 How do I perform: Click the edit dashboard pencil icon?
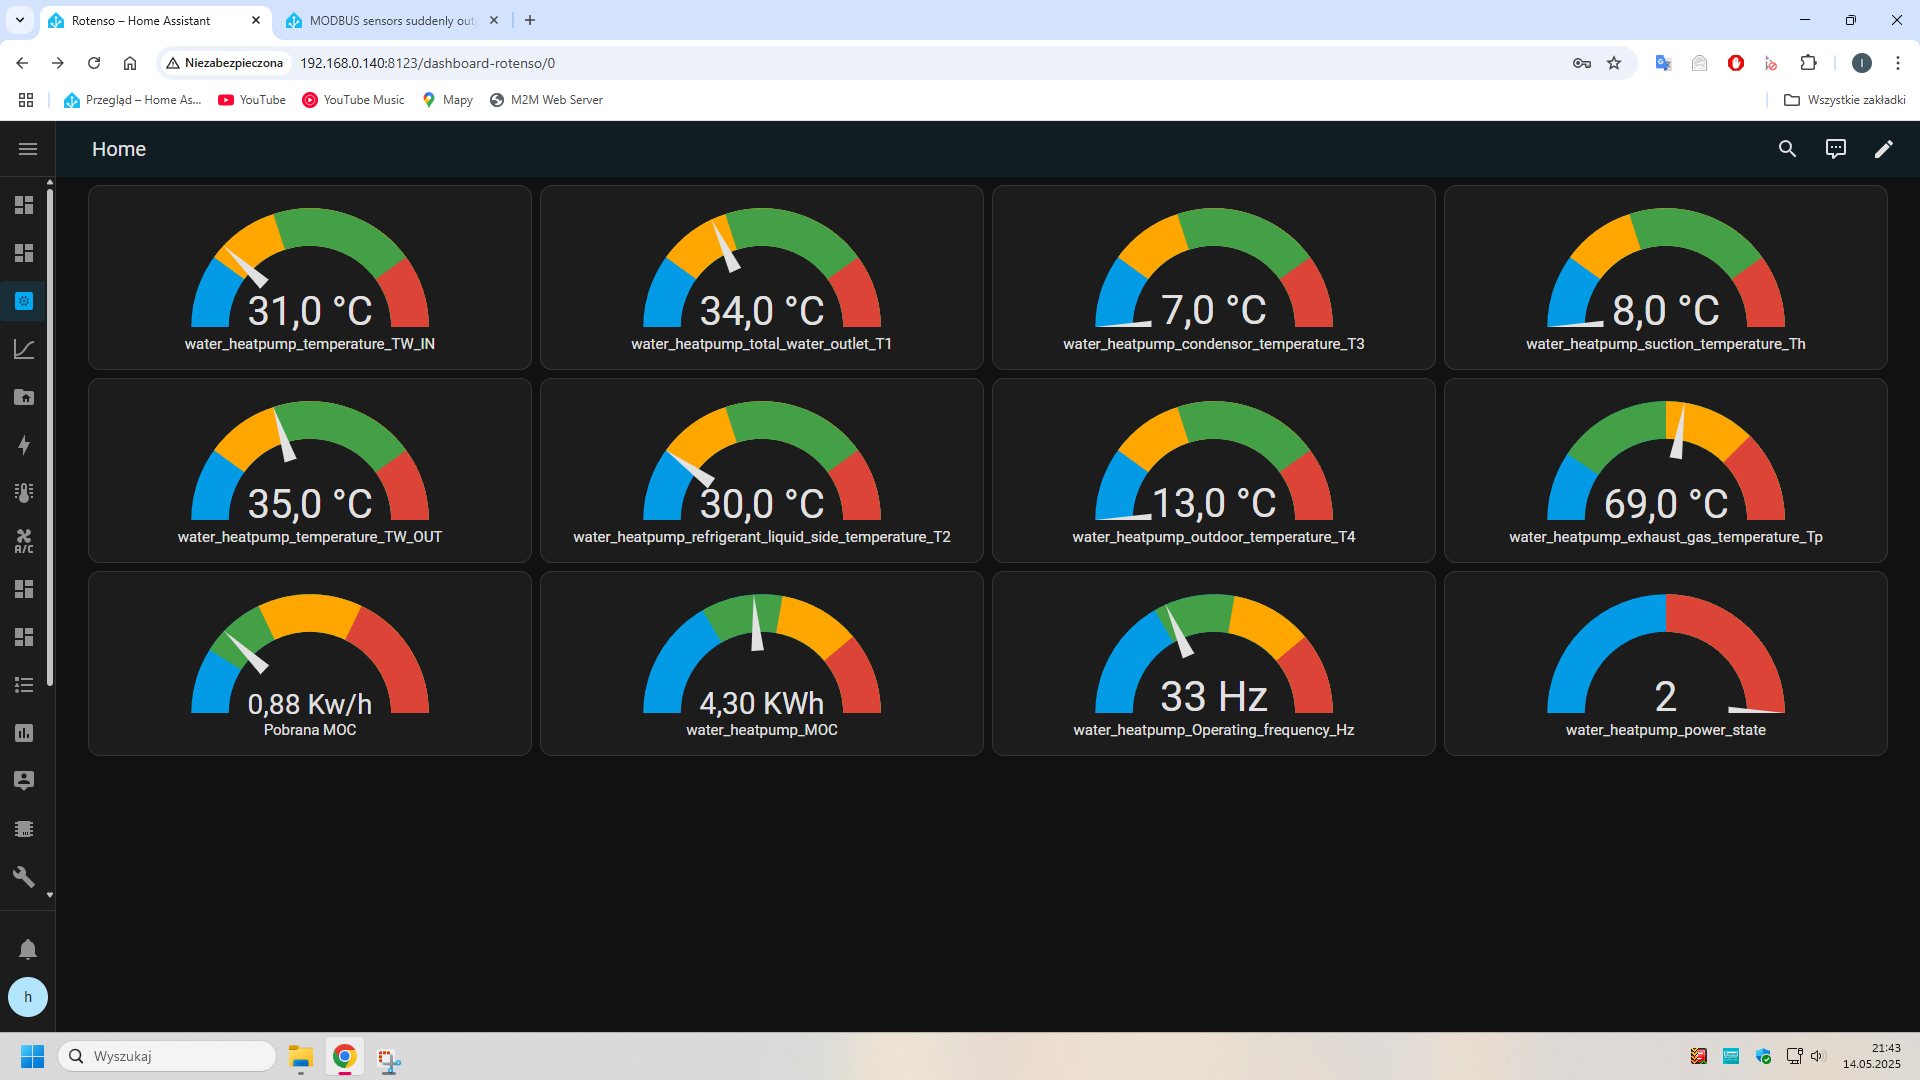coord(1883,149)
